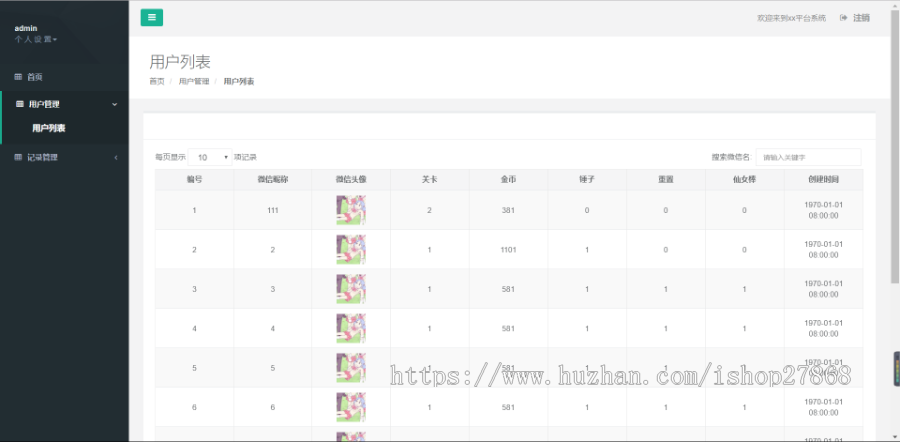Click the 用户管理 chevron-down arrow

[114, 104]
